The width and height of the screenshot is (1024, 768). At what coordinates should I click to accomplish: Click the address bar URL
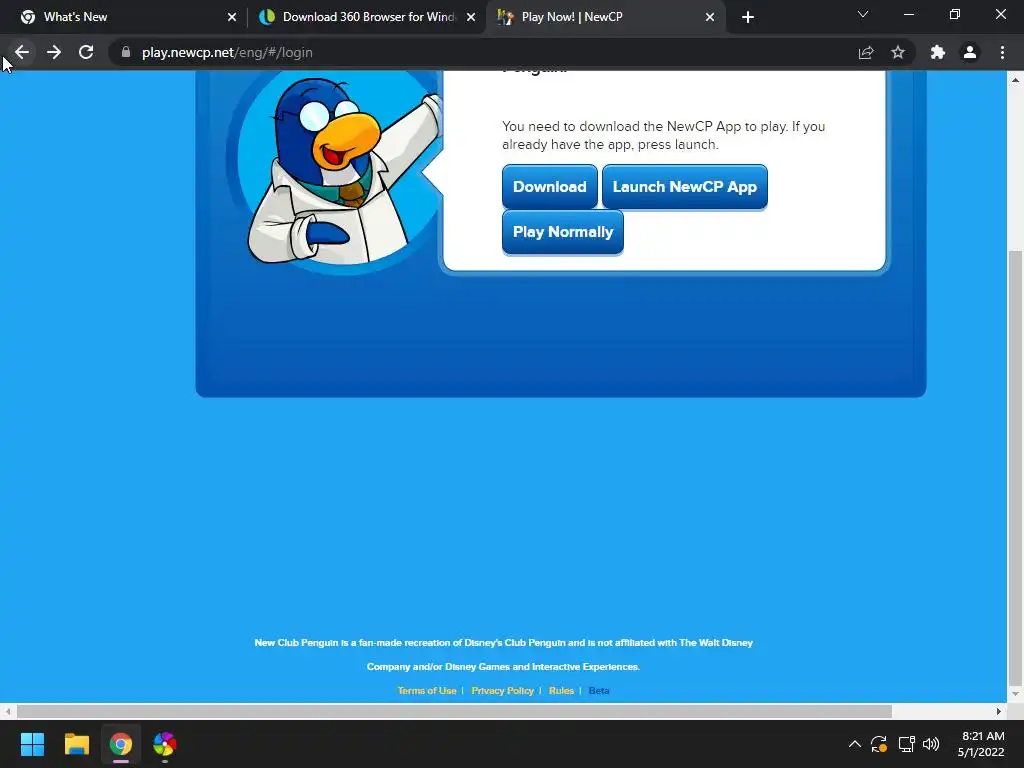pyautogui.click(x=227, y=52)
